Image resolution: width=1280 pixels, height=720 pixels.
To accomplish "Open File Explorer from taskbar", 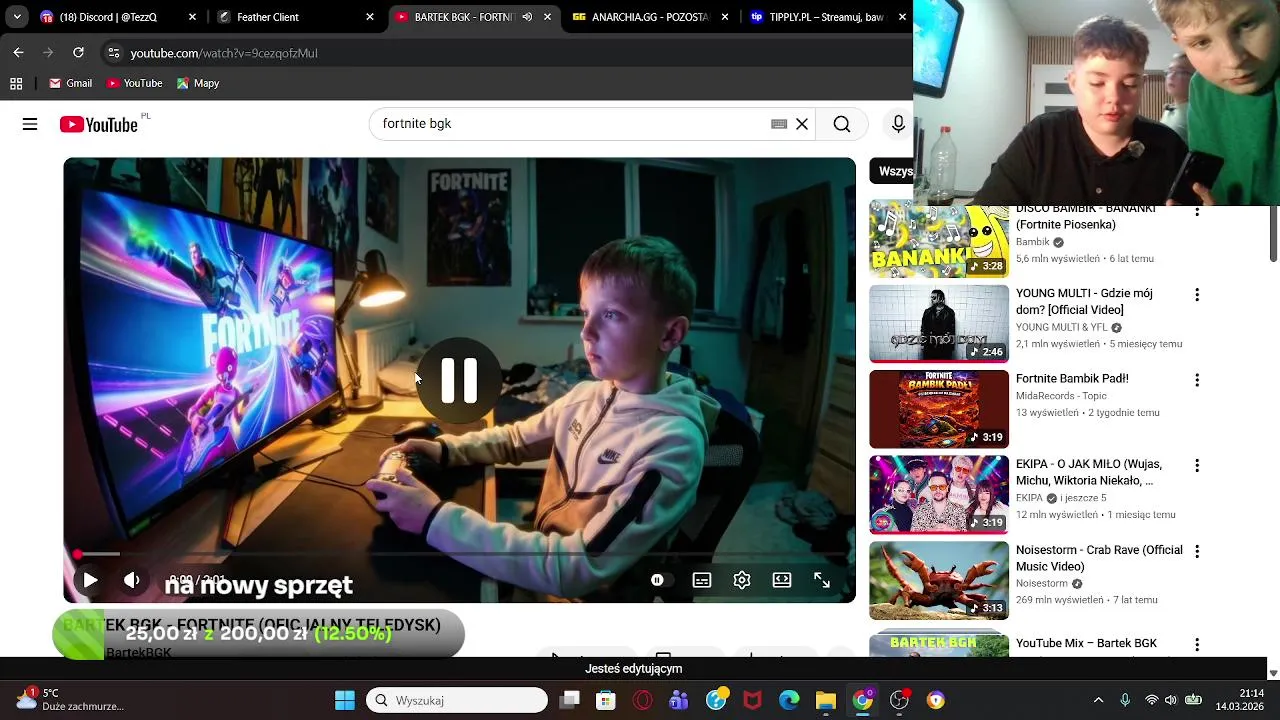I will pyautogui.click(x=826, y=700).
